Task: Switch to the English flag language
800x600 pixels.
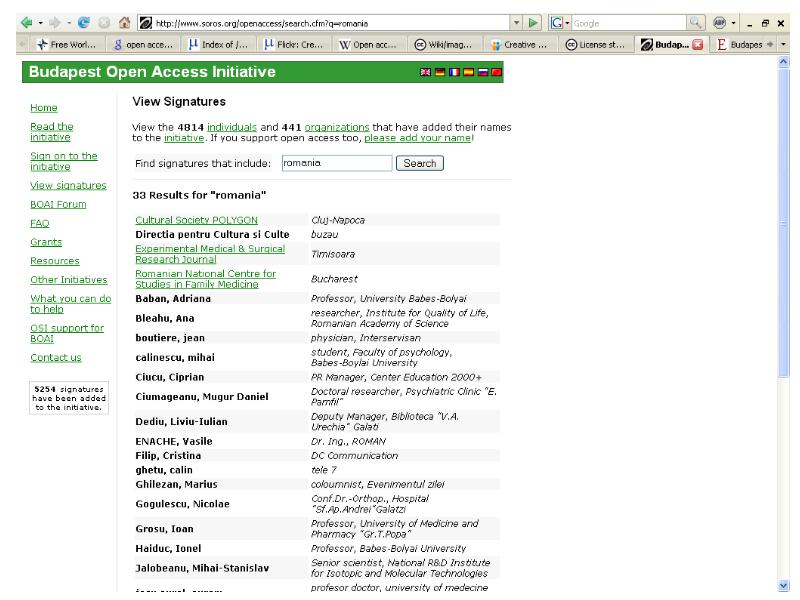Action: pyautogui.click(x=425, y=72)
